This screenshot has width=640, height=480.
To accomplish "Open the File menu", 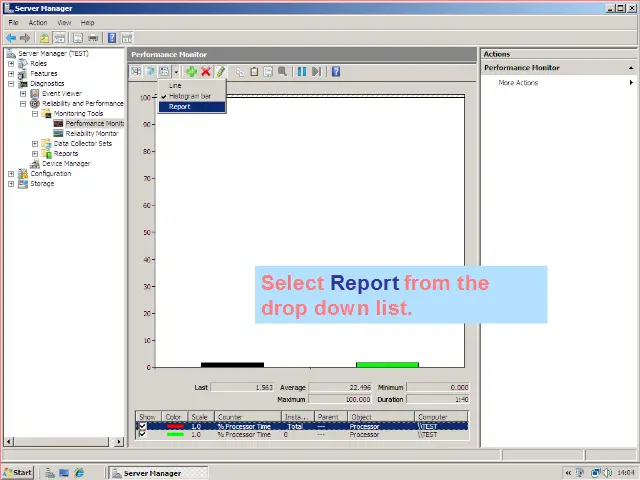I will tap(13, 23).
